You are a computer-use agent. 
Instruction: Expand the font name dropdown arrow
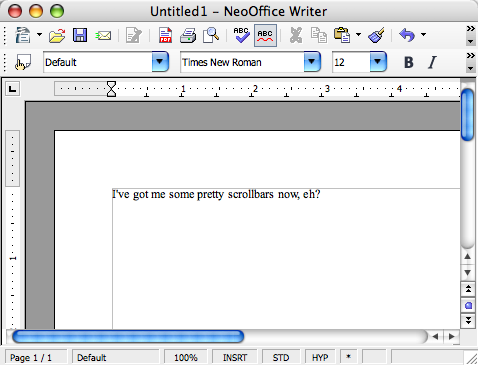point(312,62)
